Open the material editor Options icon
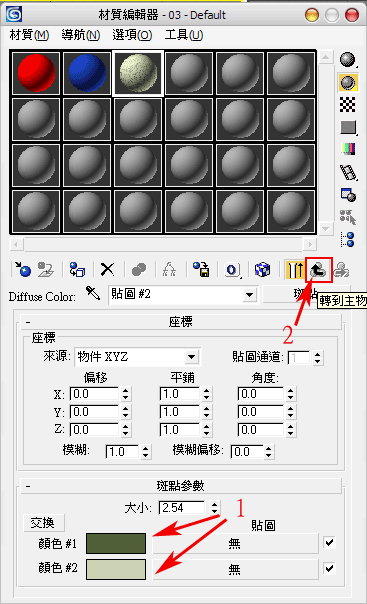The height and width of the screenshot is (604, 367). 349,195
